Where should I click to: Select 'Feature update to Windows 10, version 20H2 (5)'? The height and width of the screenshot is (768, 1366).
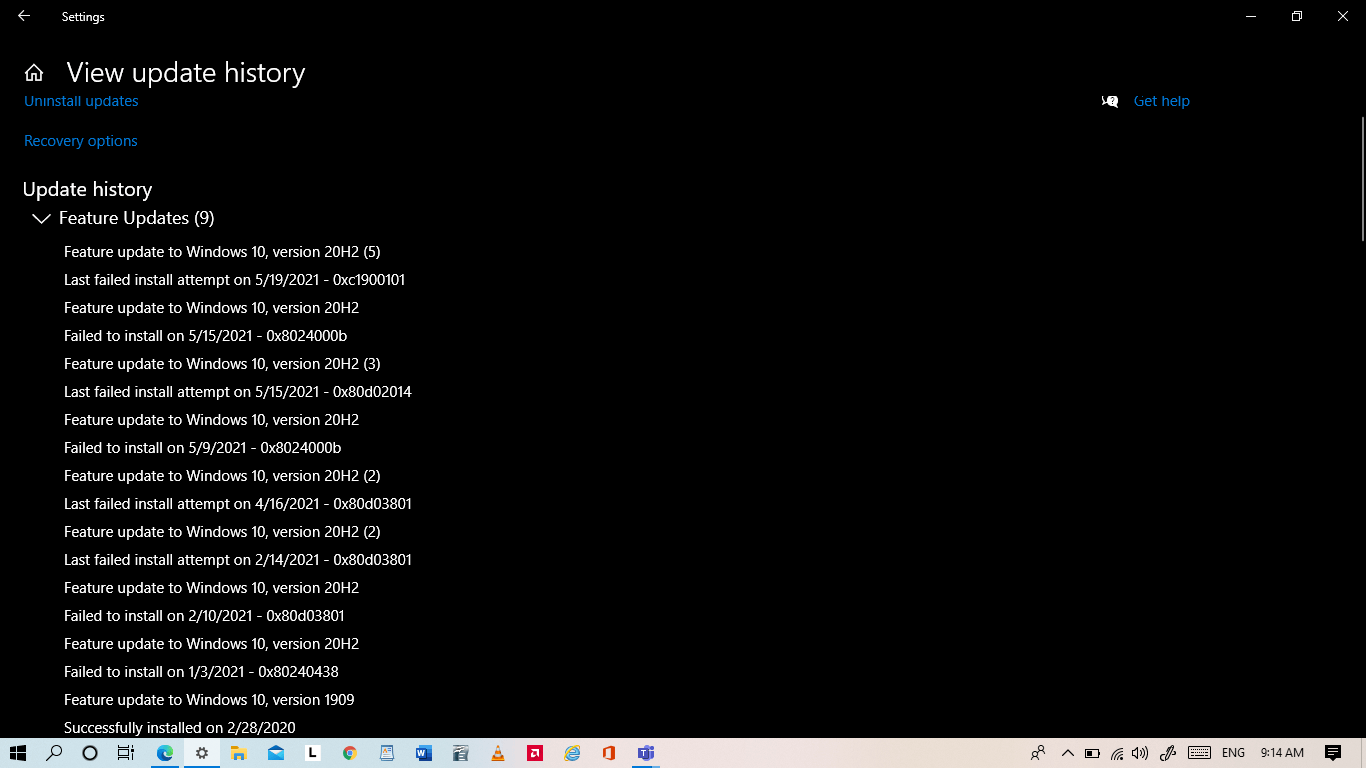pos(222,252)
